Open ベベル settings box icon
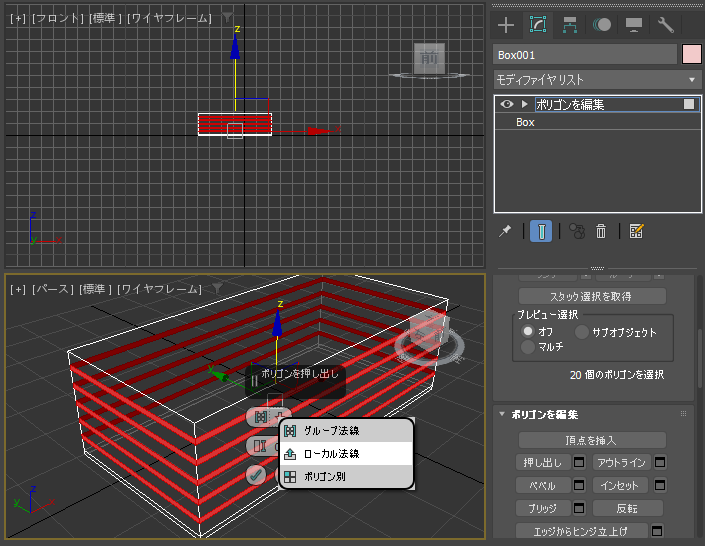Image resolution: width=705 pixels, height=546 pixels. 579,485
